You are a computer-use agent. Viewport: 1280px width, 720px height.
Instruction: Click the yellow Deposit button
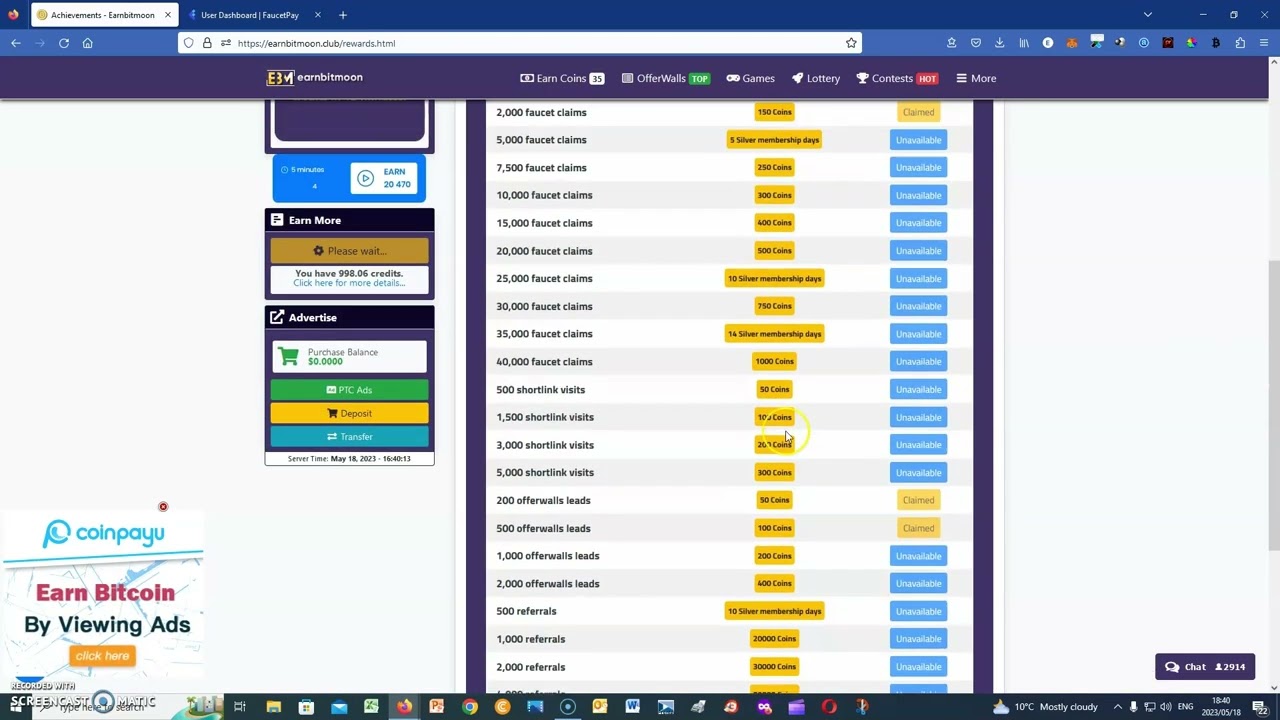click(x=349, y=413)
